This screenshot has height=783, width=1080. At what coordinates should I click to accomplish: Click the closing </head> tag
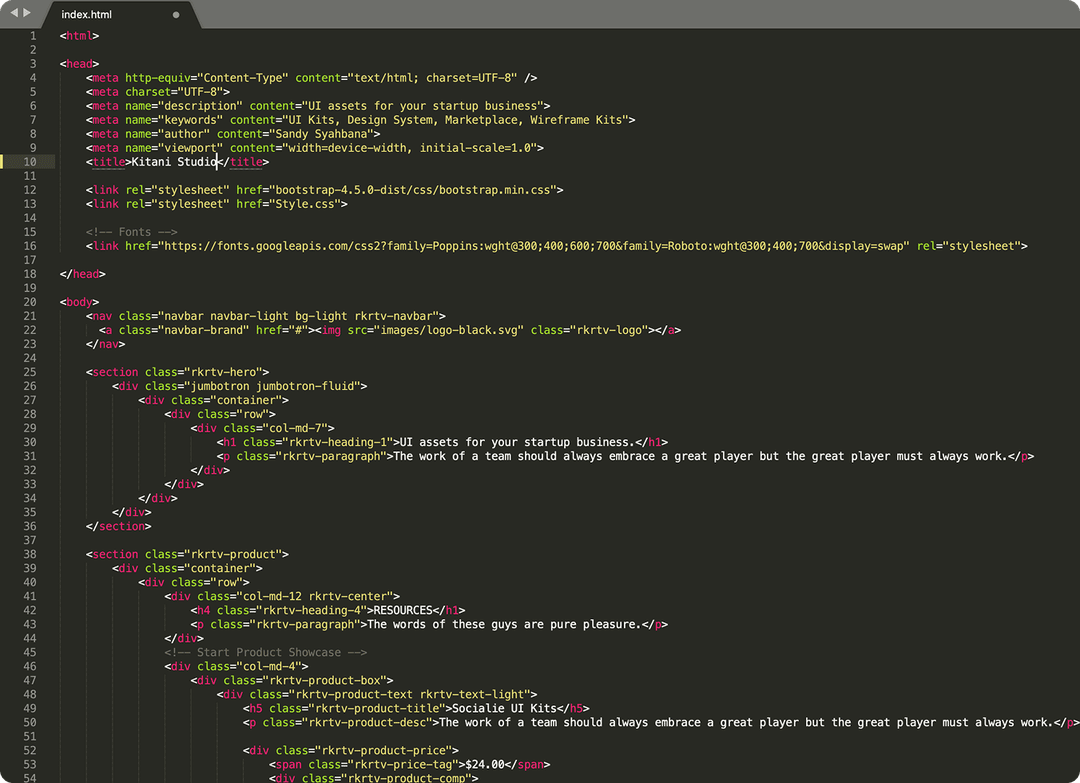point(83,274)
